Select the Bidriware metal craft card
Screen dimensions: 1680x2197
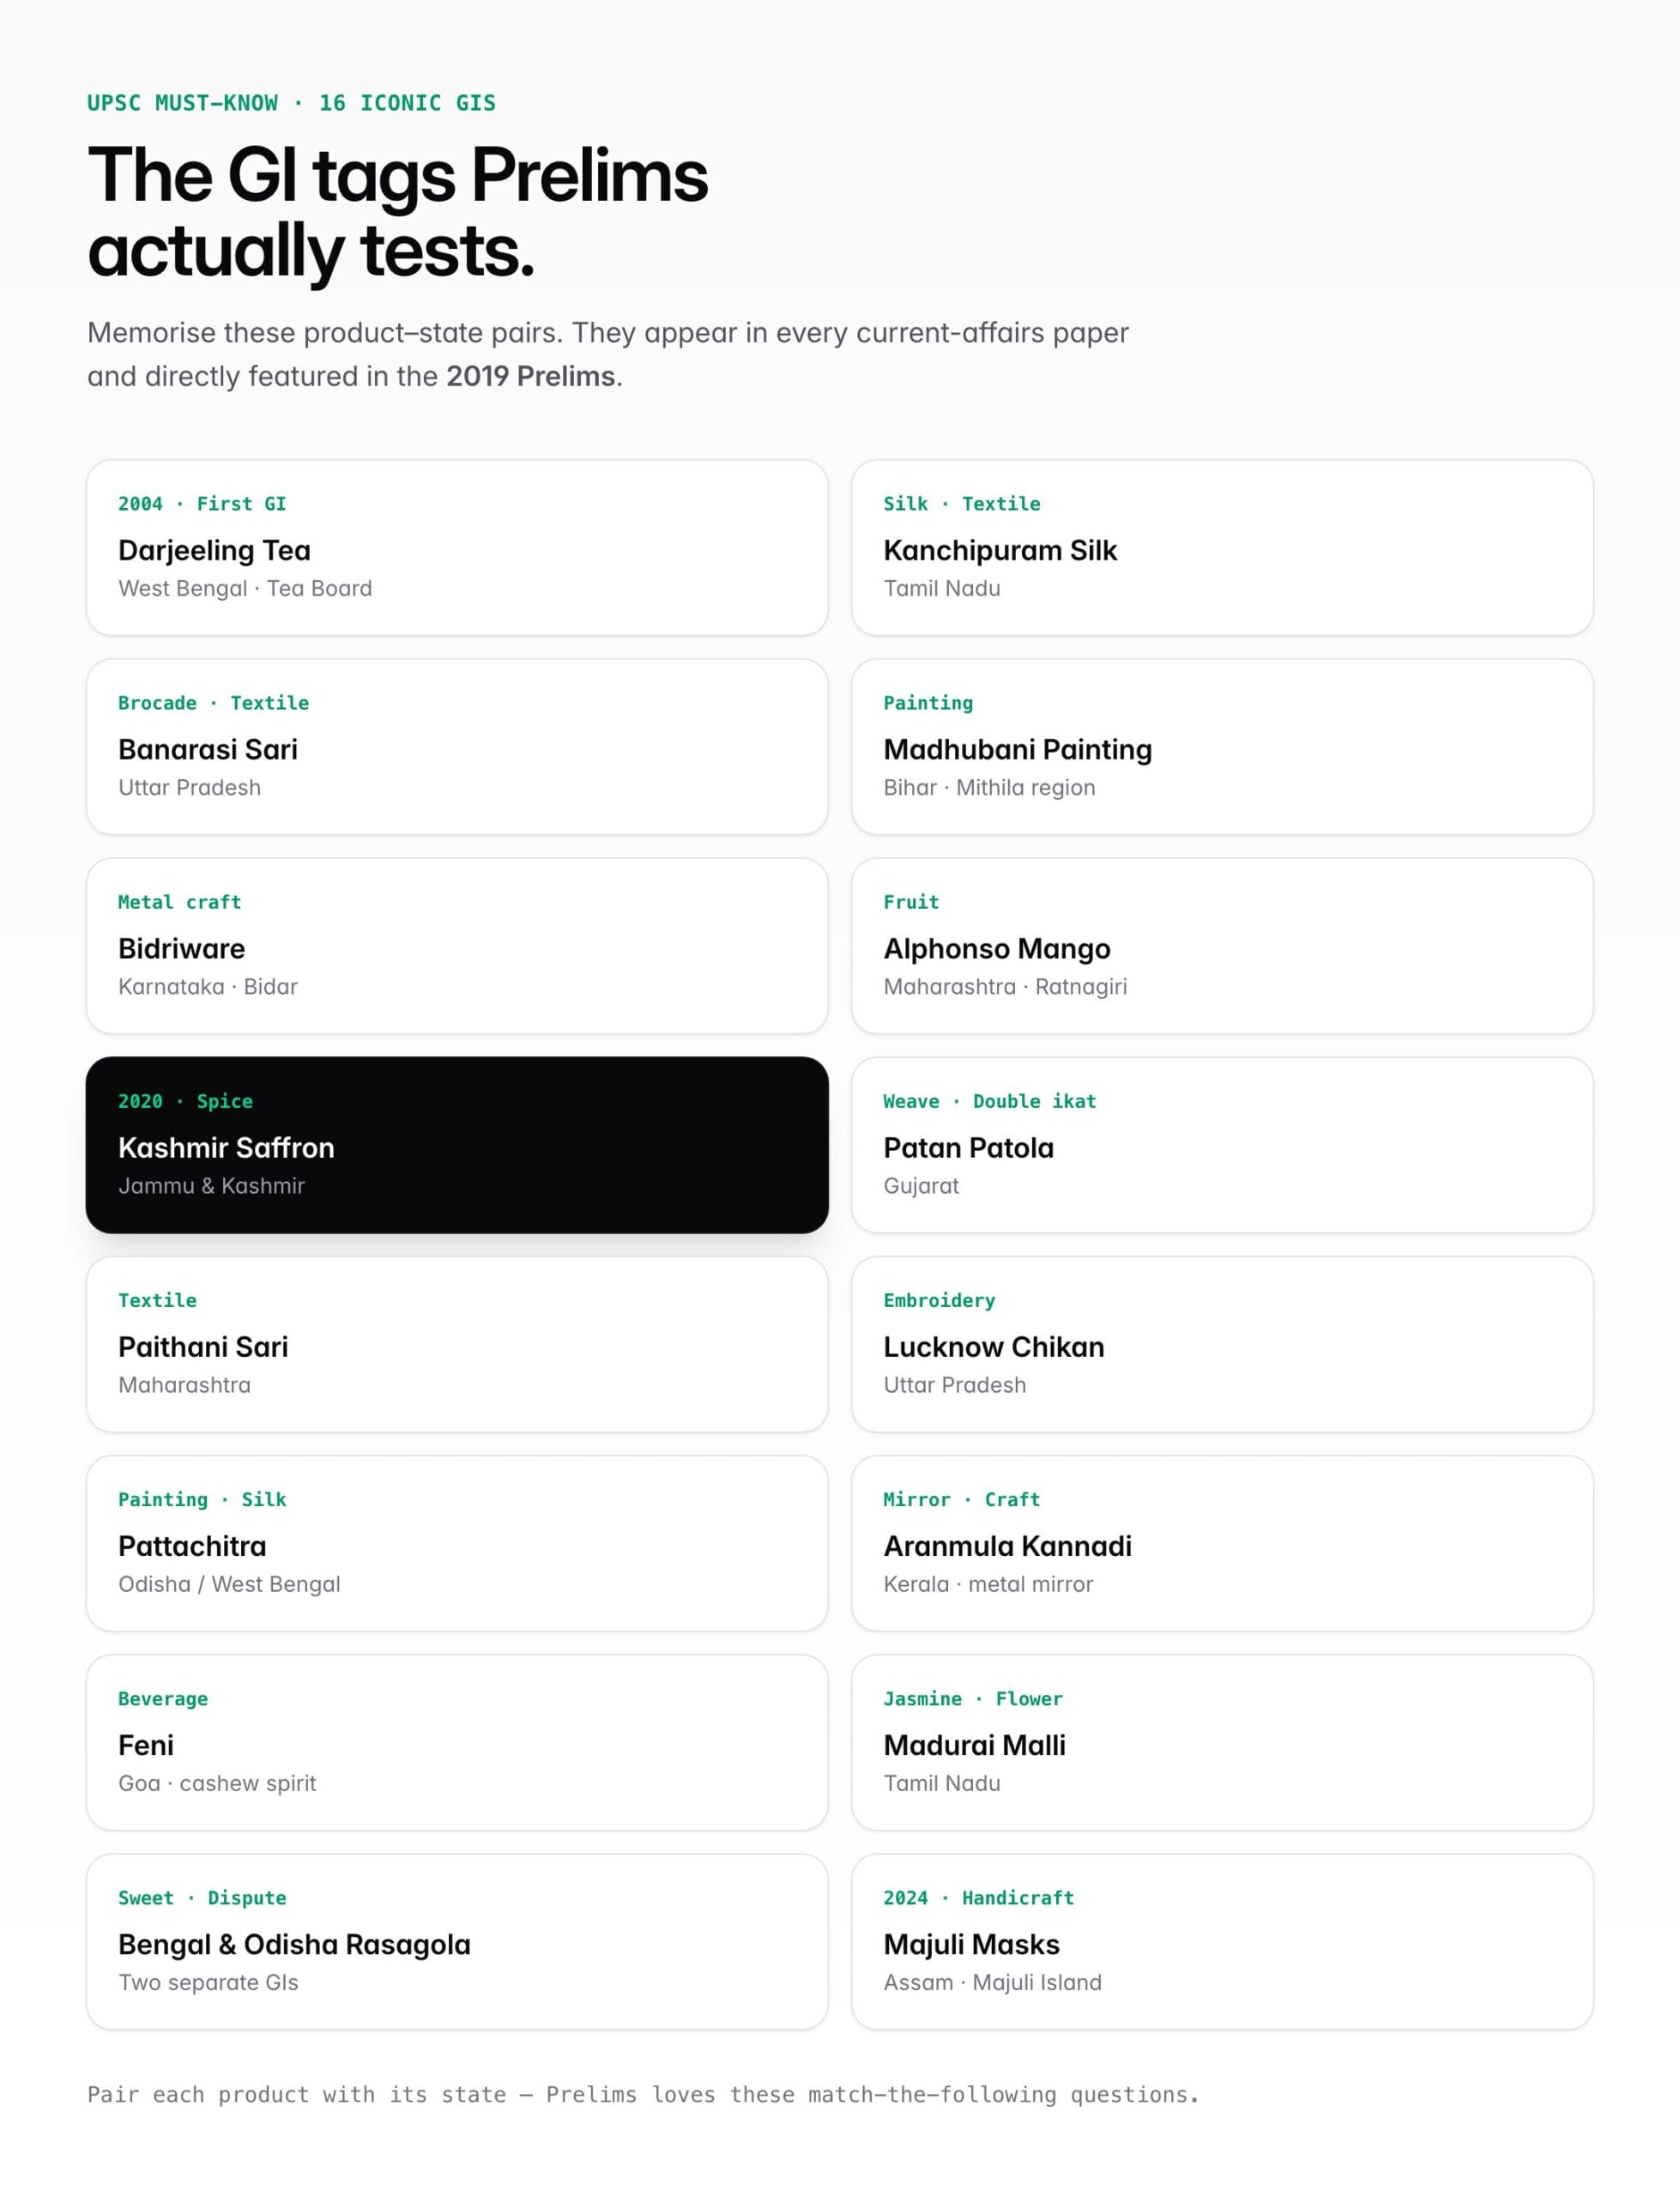pyautogui.click(x=457, y=945)
